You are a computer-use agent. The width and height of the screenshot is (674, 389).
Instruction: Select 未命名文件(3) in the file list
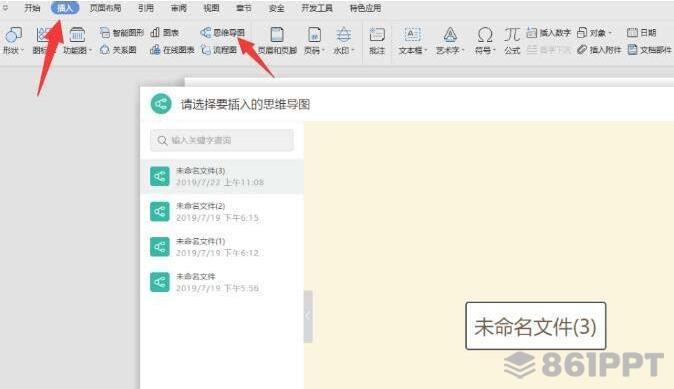tap(222, 177)
